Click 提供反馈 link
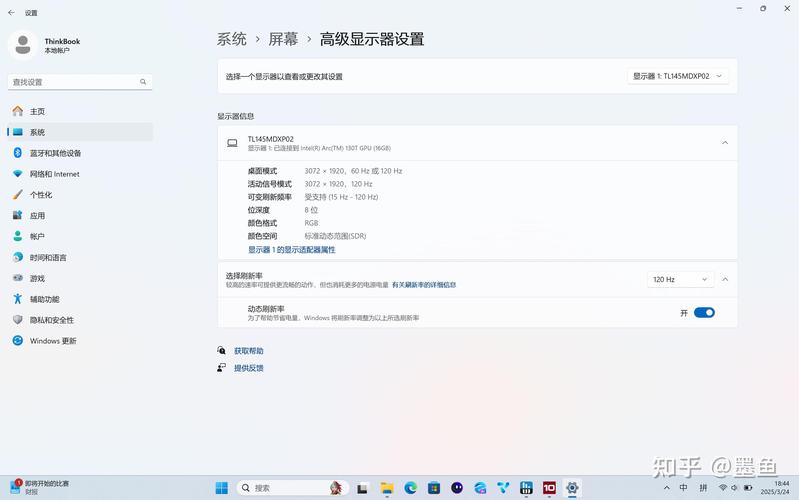This screenshot has width=799, height=500. (x=249, y=368)
